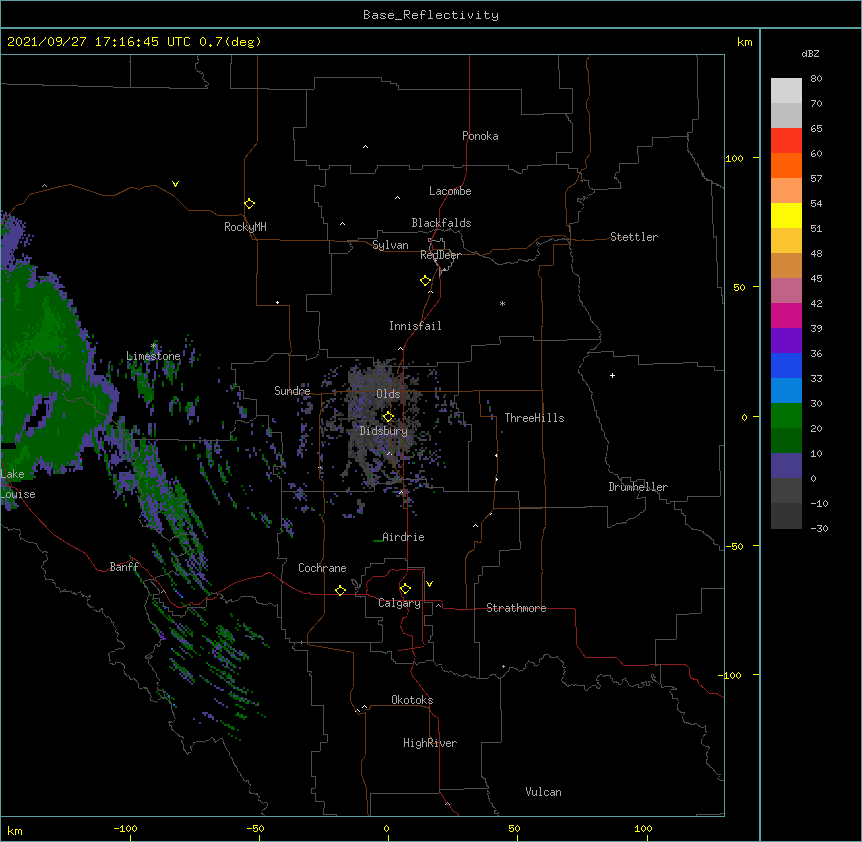Click the Calgary label
The image size is (862, 842).
pyautogui.click(x=399, y=603)
